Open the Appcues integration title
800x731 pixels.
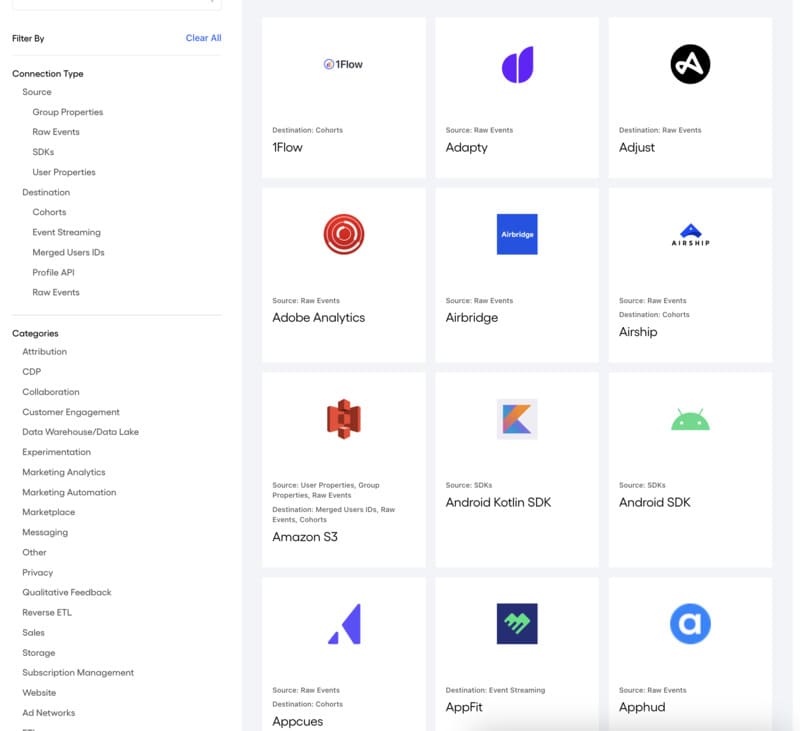click(x=297, y=721)
